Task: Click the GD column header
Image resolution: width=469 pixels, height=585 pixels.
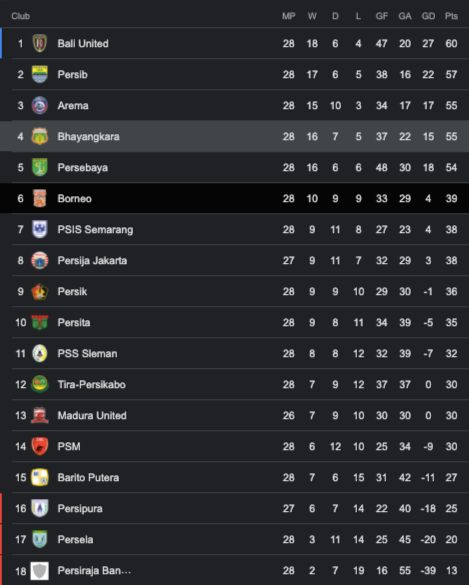Action: point(428,16)
